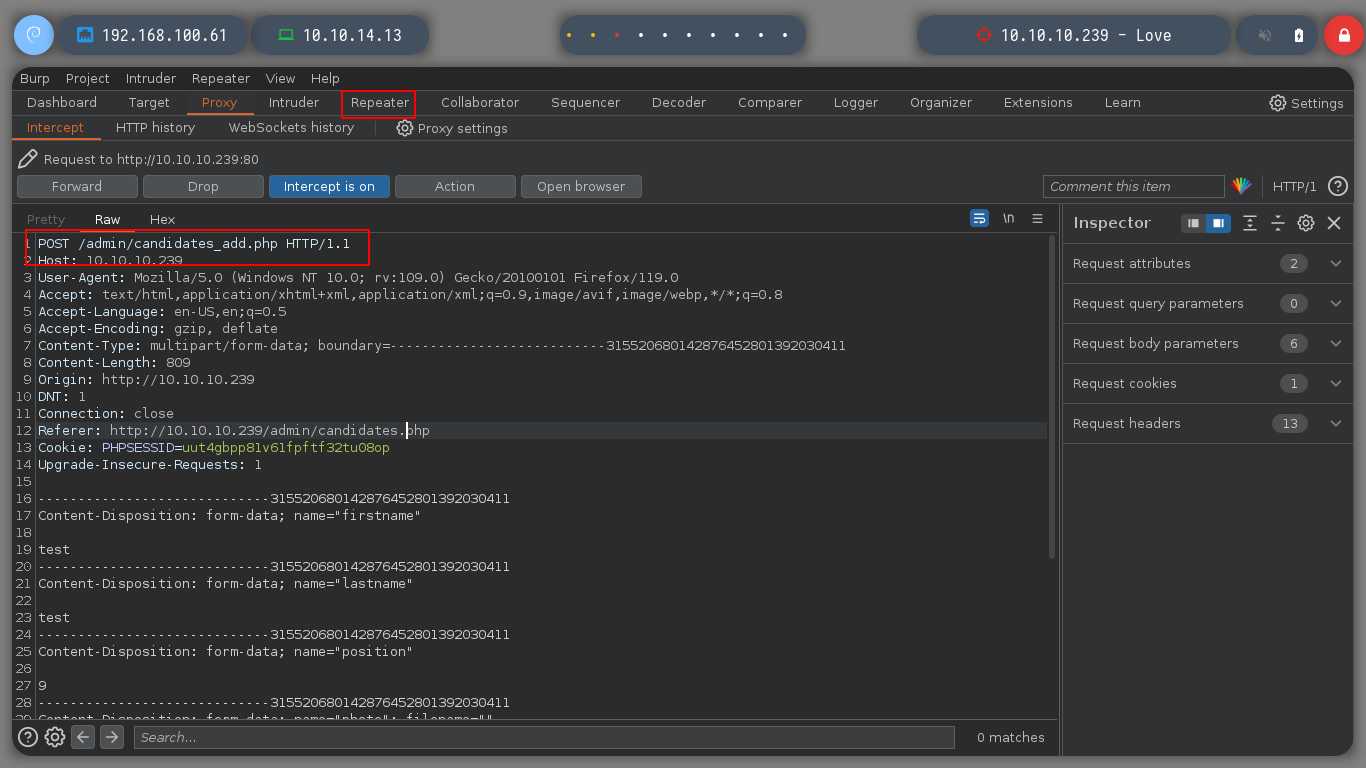Switch to the Collaborator tab
The image size is (1366, 768).
click(x=480, y=102)
